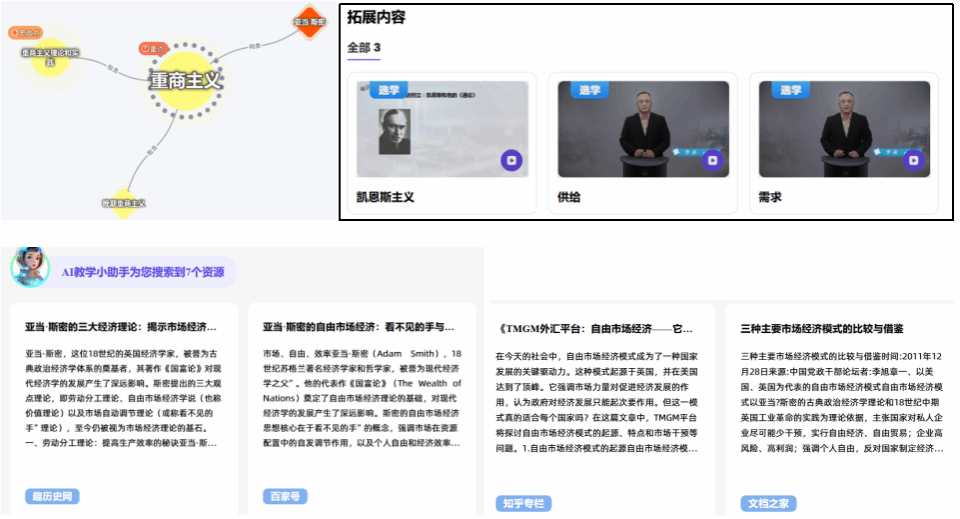Open 三种主要市场经济模式的比较与借鉴 article
The height and width of the screenshot is (519, 960).
[x=822, y=328]
